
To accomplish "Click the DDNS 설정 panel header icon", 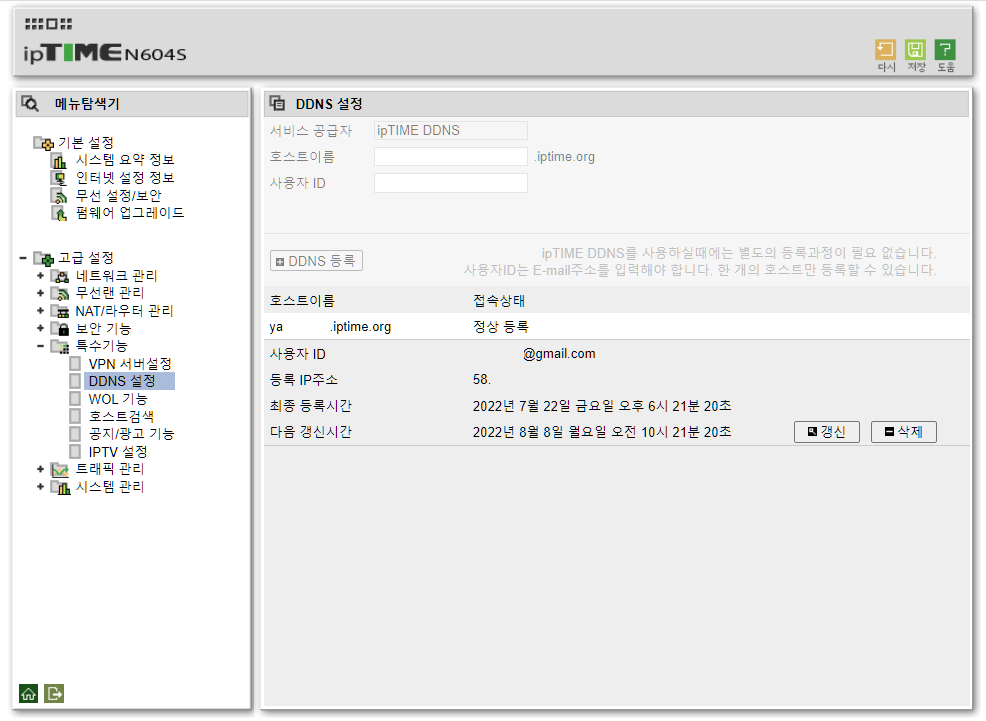I will click(x=277, y=103).
